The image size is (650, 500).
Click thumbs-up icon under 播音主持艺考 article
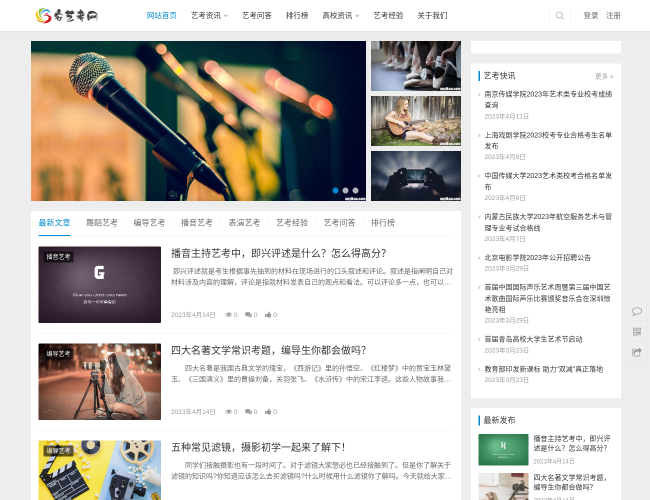268,315
